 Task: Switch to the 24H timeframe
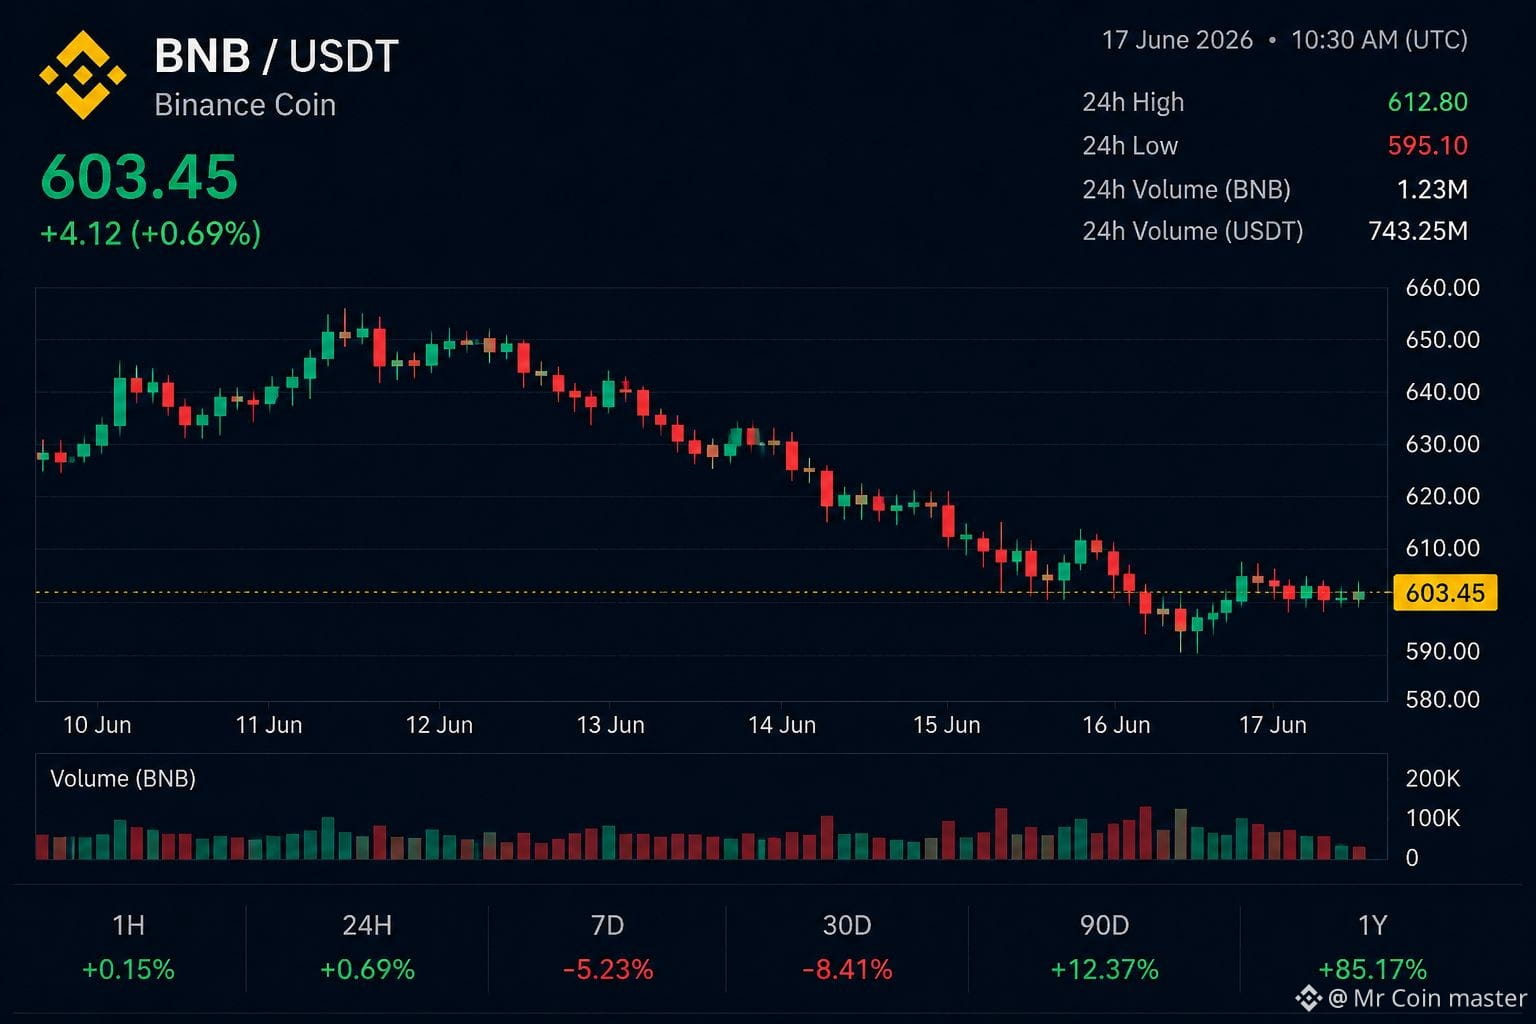367,926
